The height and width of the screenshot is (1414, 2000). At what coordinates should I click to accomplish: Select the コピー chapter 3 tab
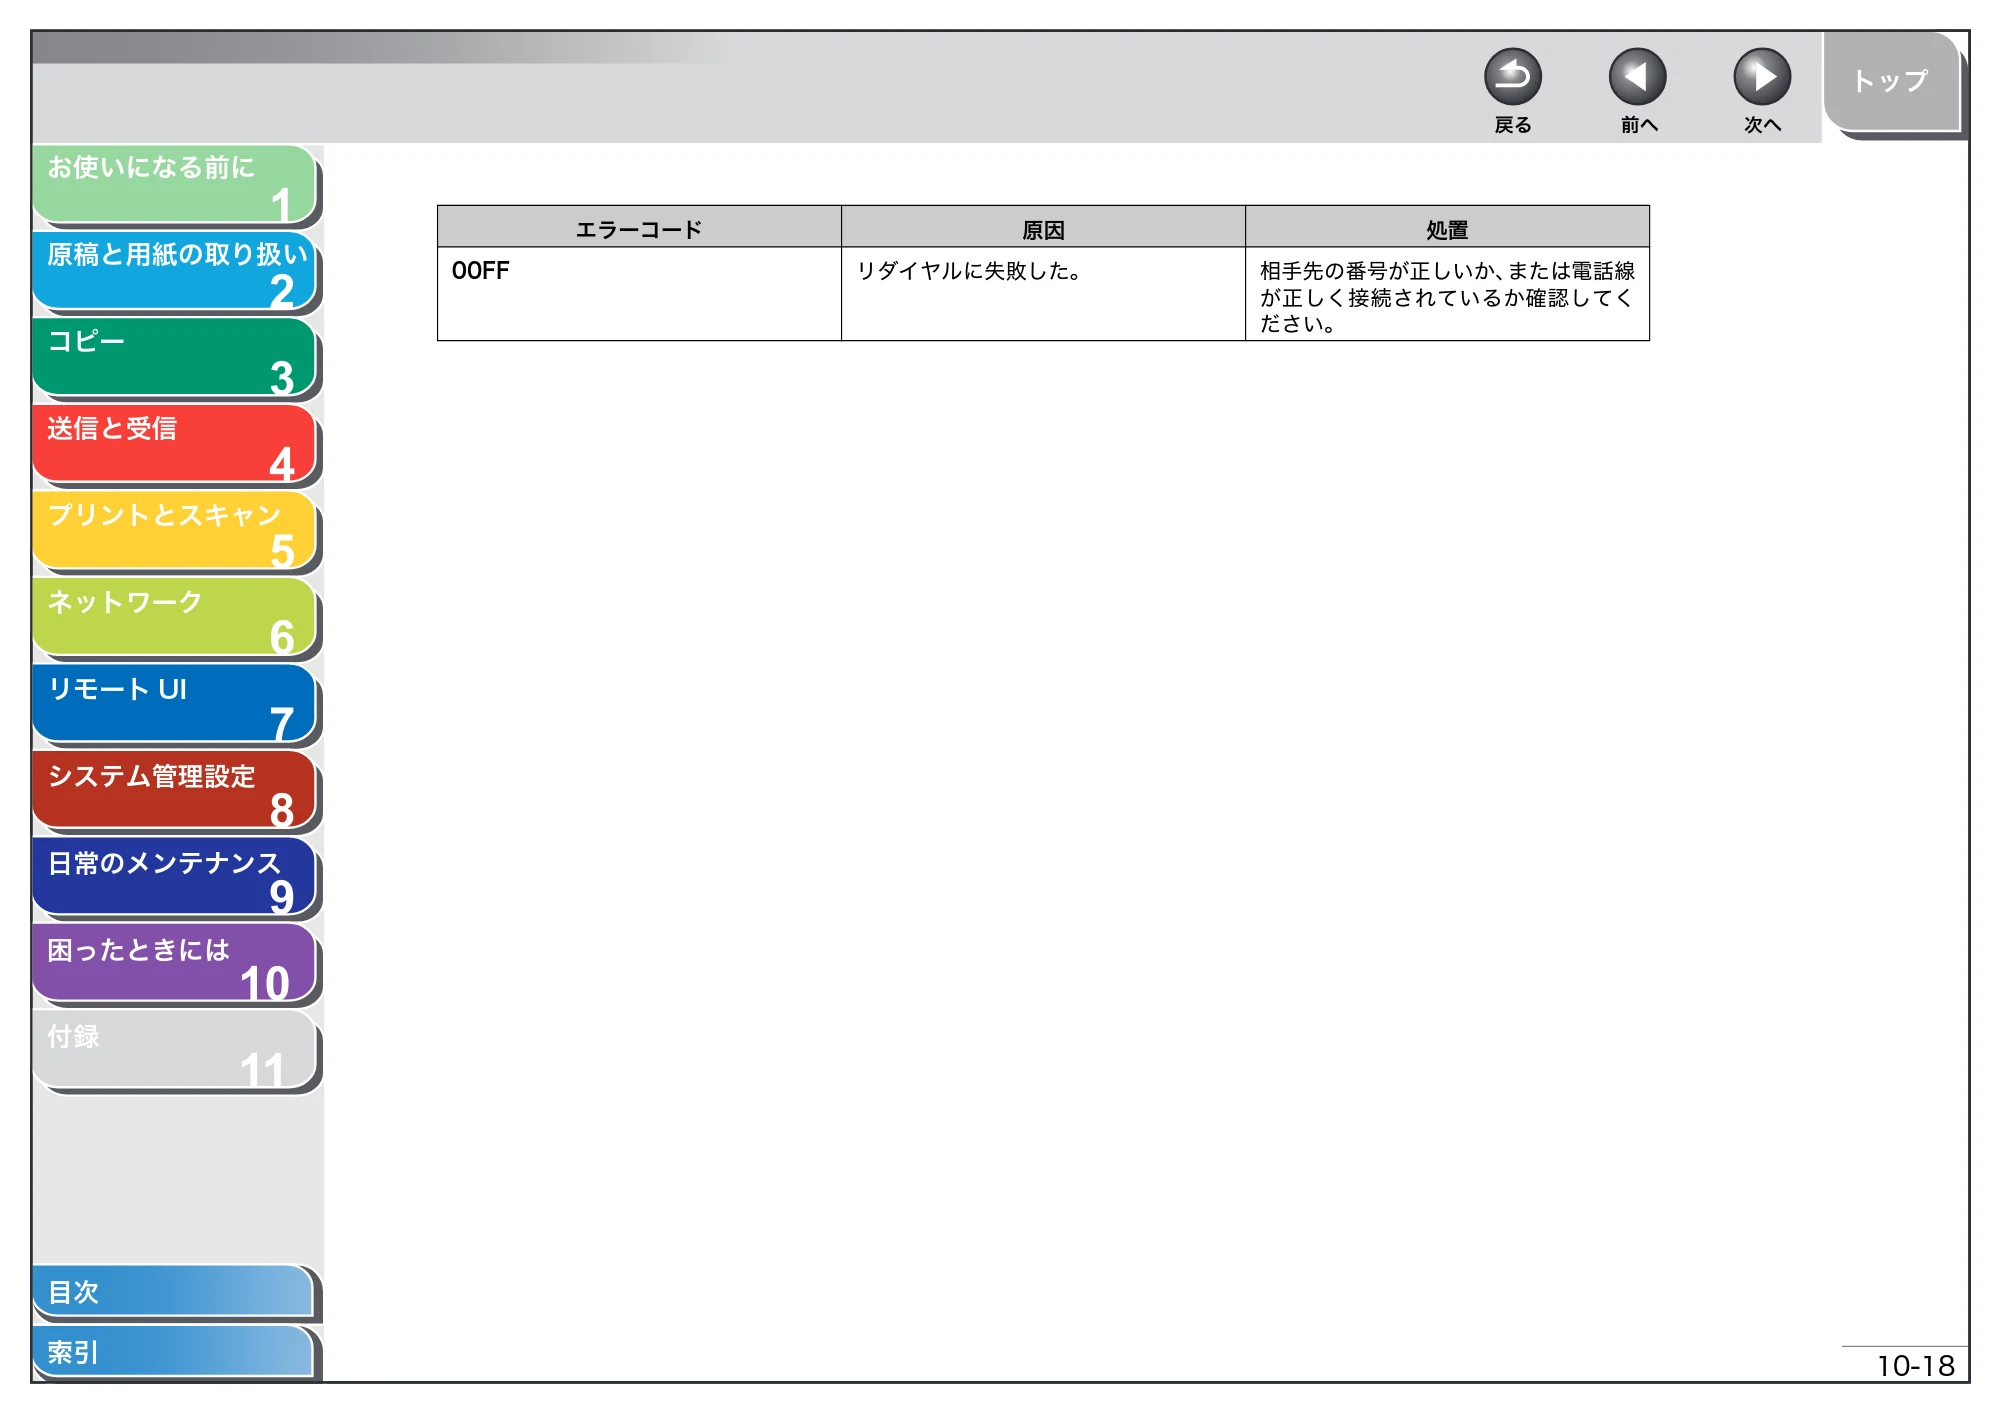175,358
